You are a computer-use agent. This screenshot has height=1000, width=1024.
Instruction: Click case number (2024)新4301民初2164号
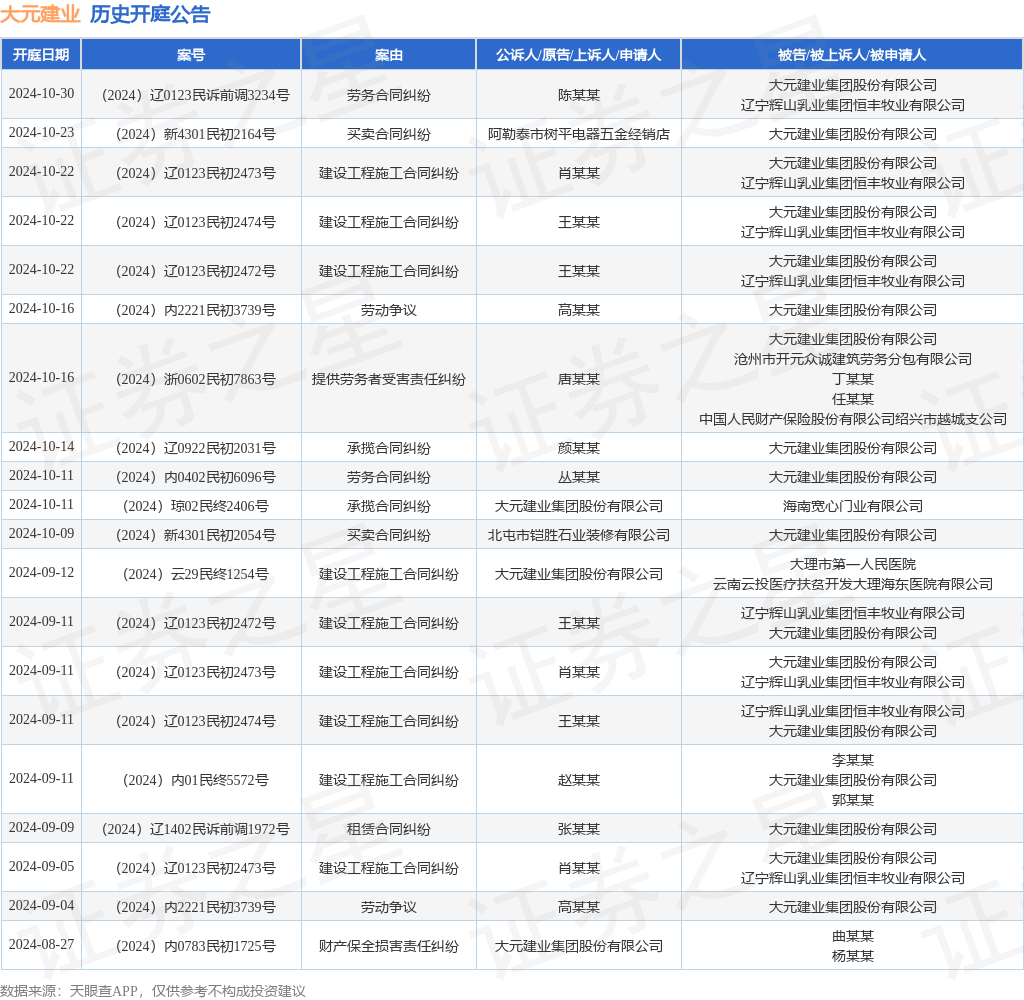(195, 135)
